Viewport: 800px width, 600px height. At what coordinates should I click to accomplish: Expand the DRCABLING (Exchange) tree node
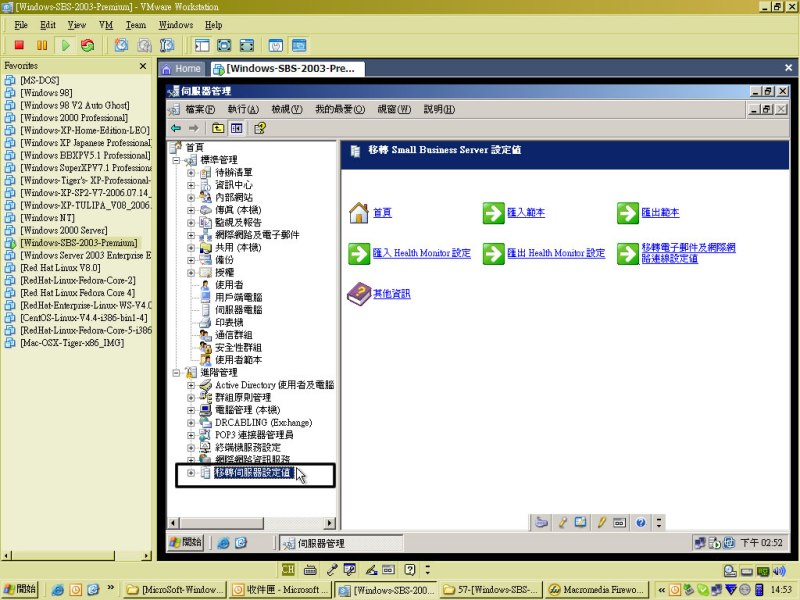(x=191, y=423)
